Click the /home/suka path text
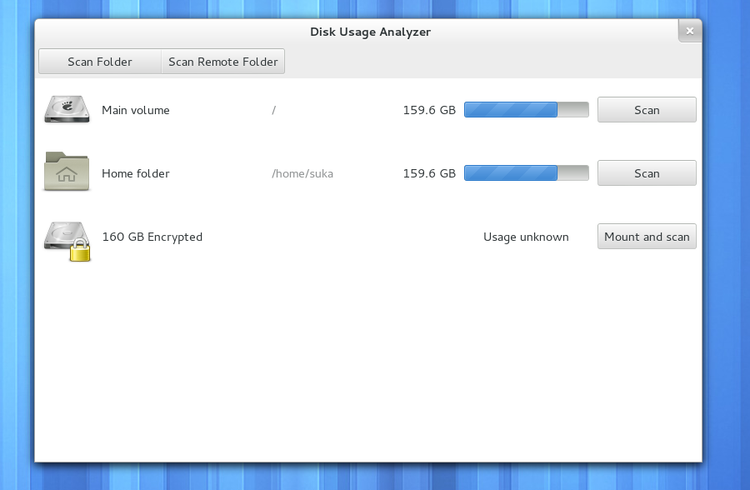The width and height of the screenshot is (750, 490). (302, 173)
